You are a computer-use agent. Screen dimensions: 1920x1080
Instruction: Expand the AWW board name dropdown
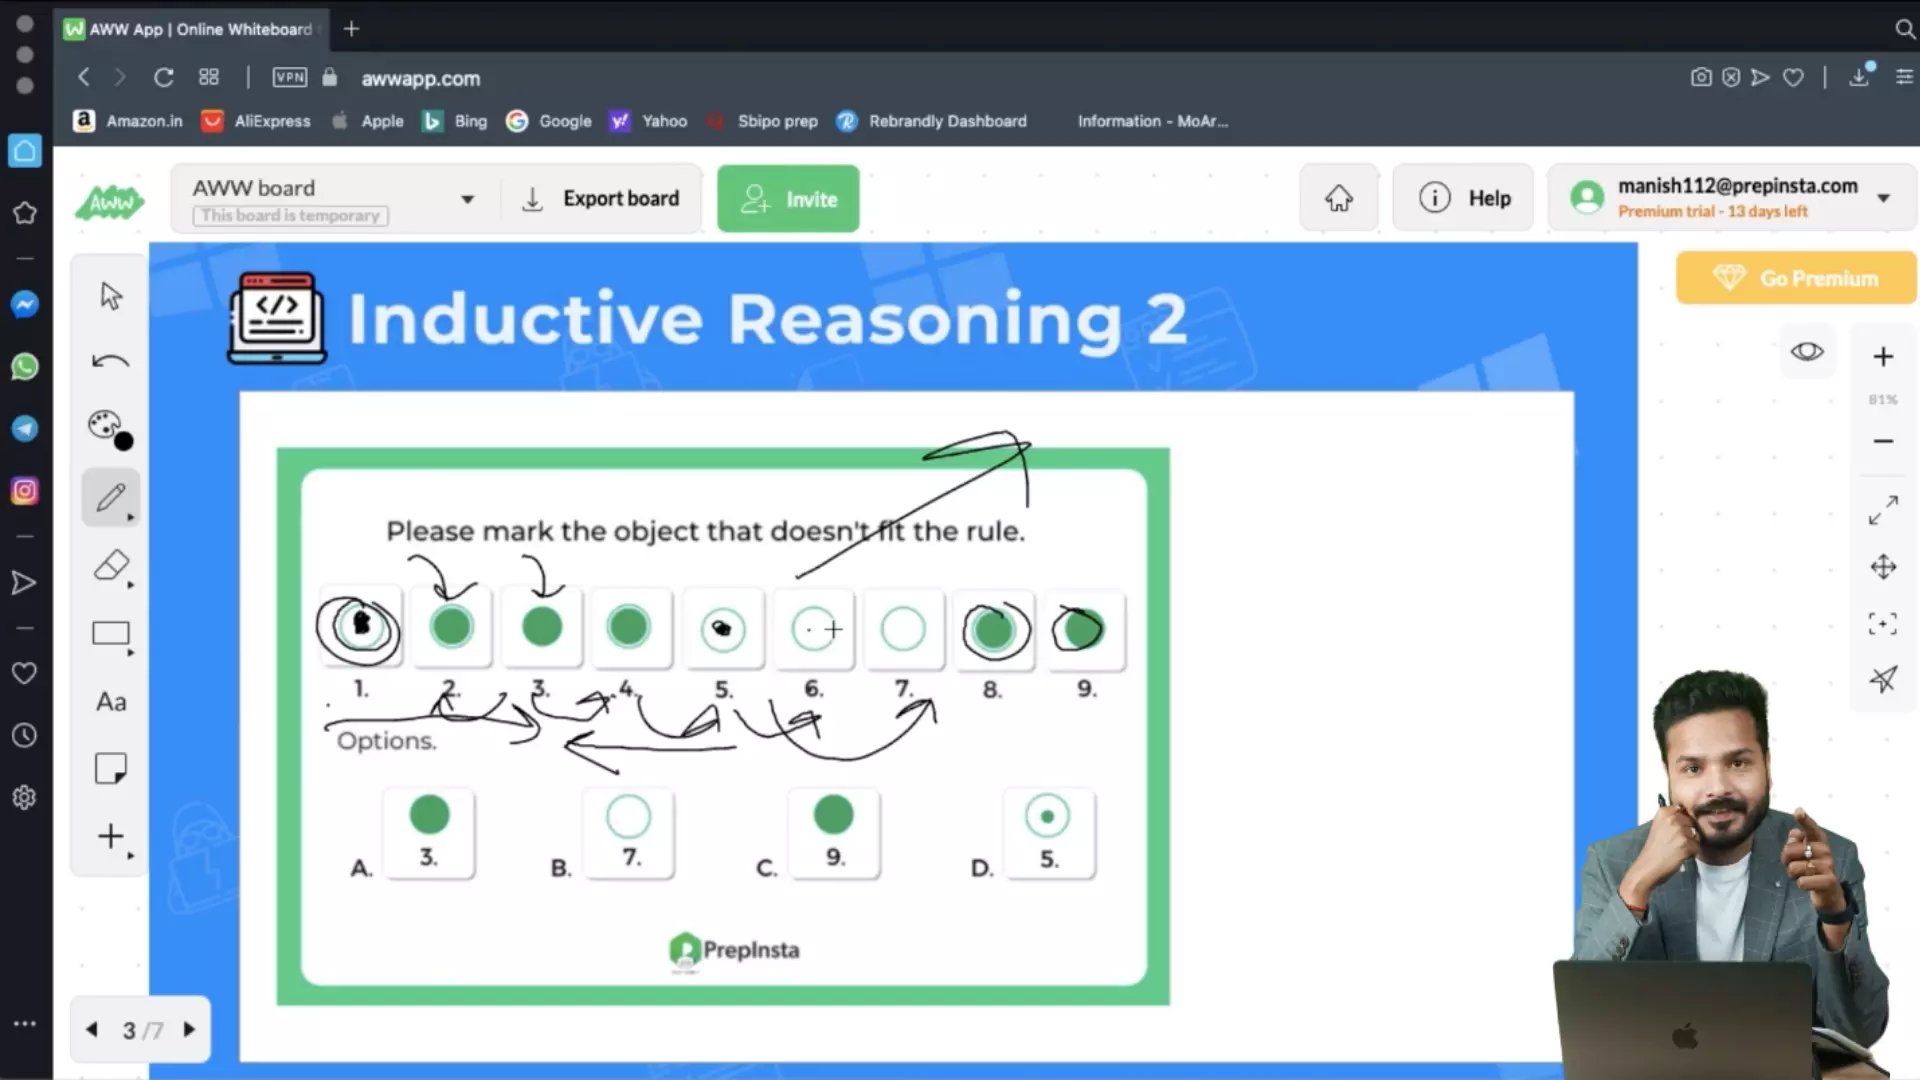pyautogui.click(x=467, y=199)
